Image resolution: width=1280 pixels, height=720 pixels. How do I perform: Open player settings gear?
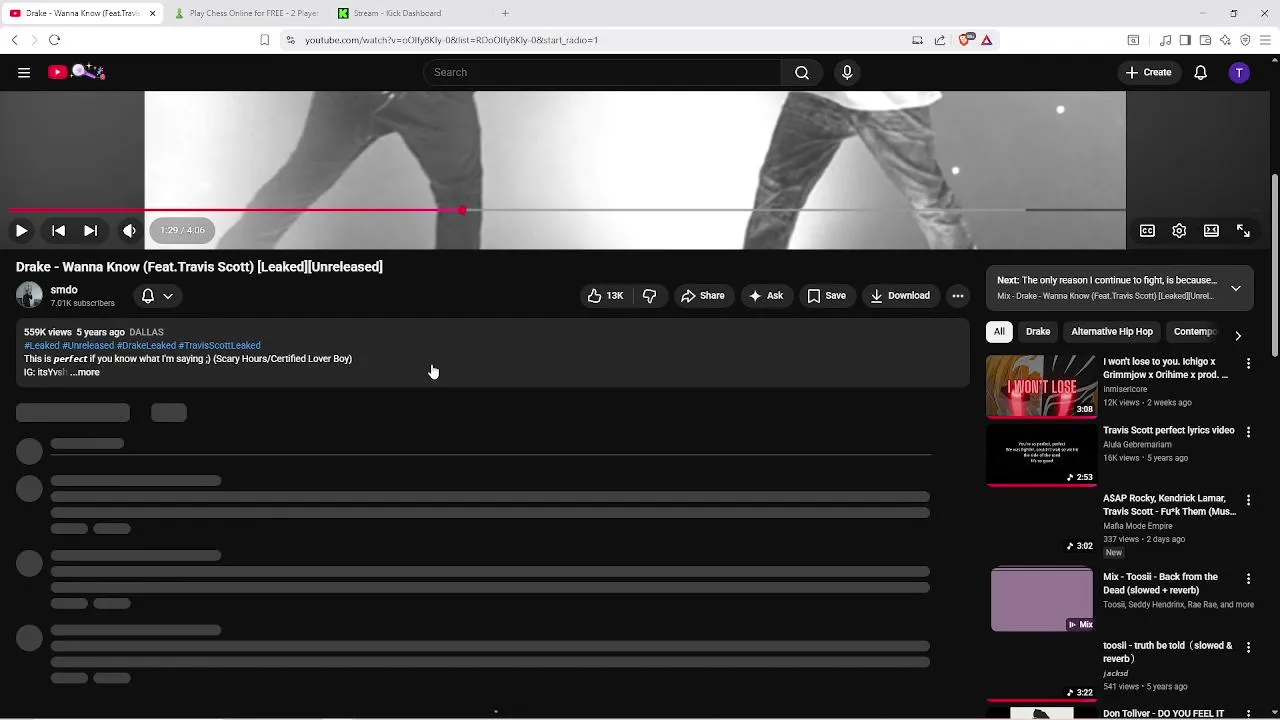pyautogui.click(x=1179, y=231)
